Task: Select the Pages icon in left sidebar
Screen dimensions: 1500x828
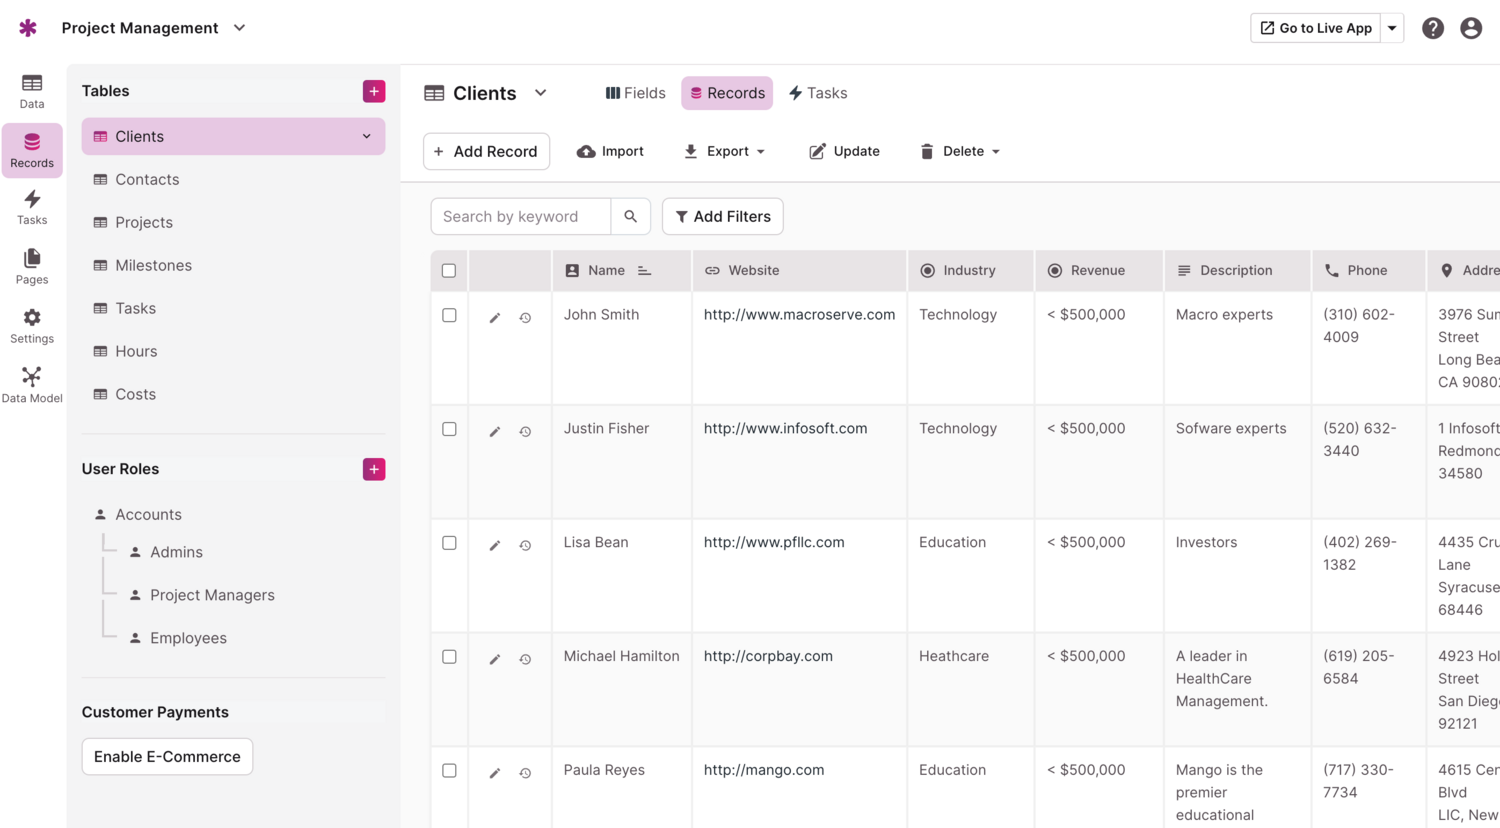Action: [x=31, y=266]
